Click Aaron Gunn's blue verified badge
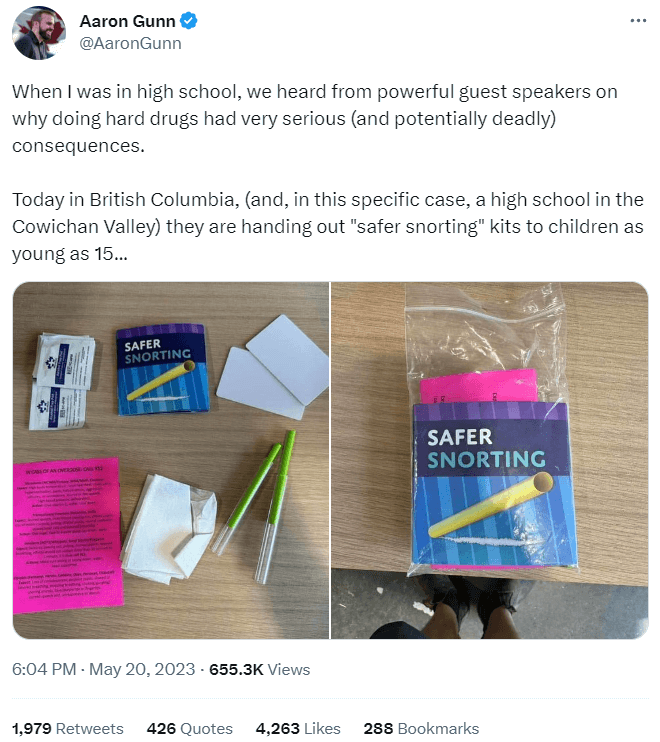660x742 pixels. [x=188, y=21]
